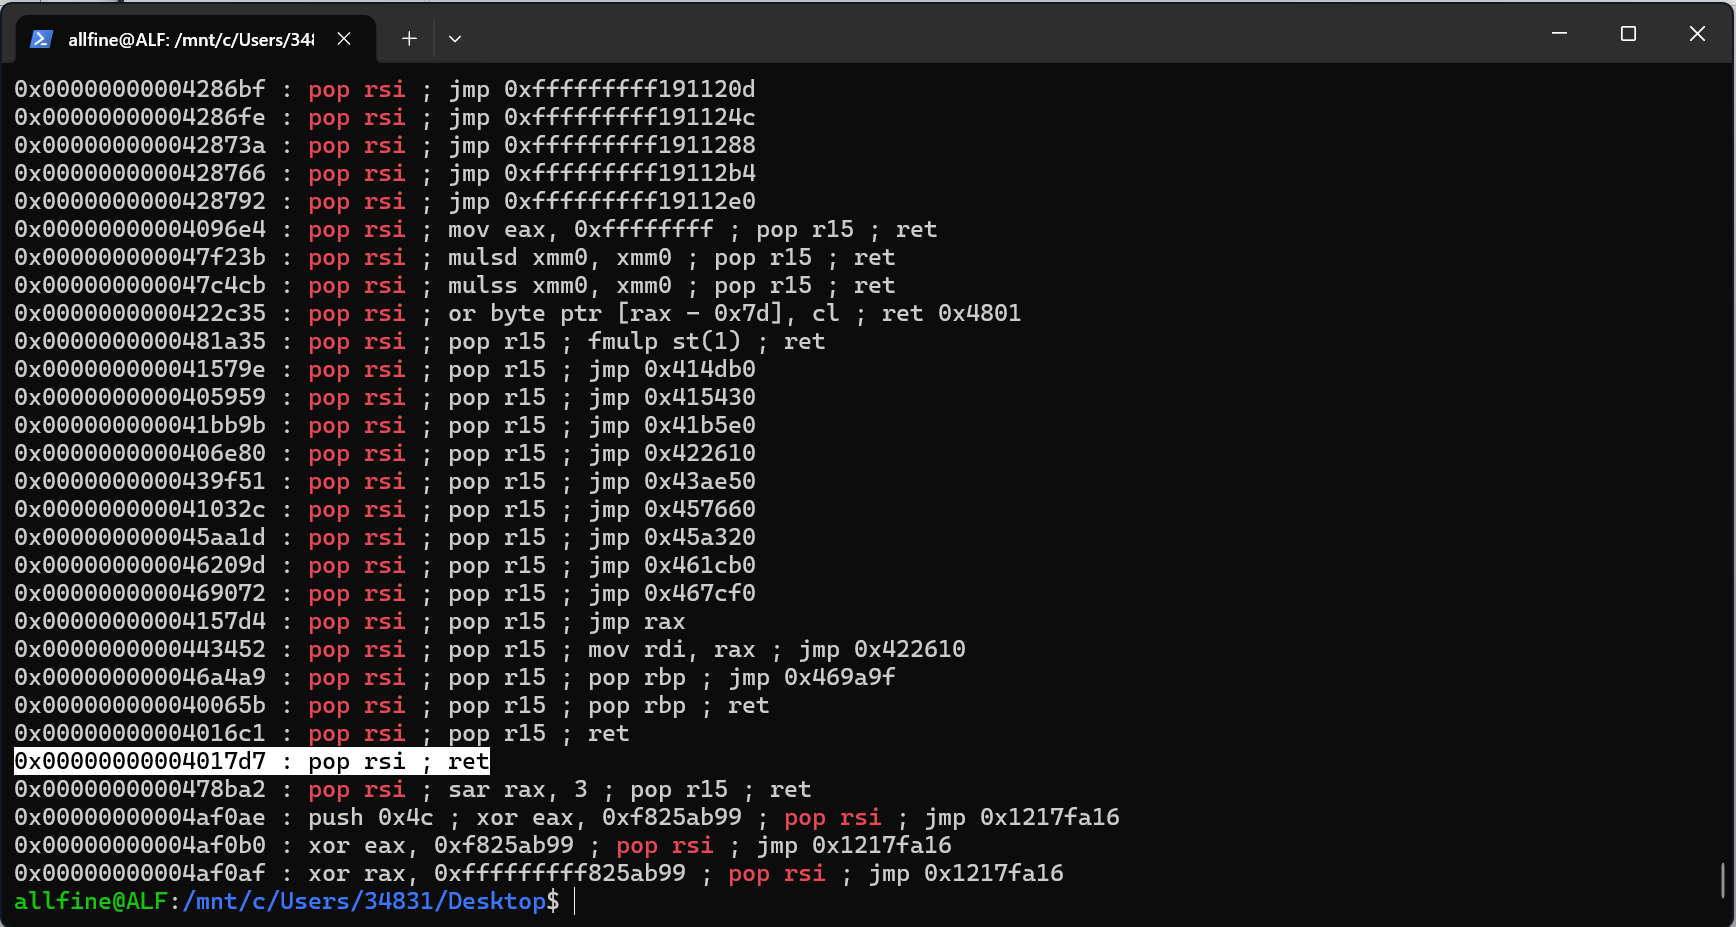The height and width of the screenshot is (927, 1736).
Task: Close the allfine@ALF terminal tab
Action: tap(344, 38)
